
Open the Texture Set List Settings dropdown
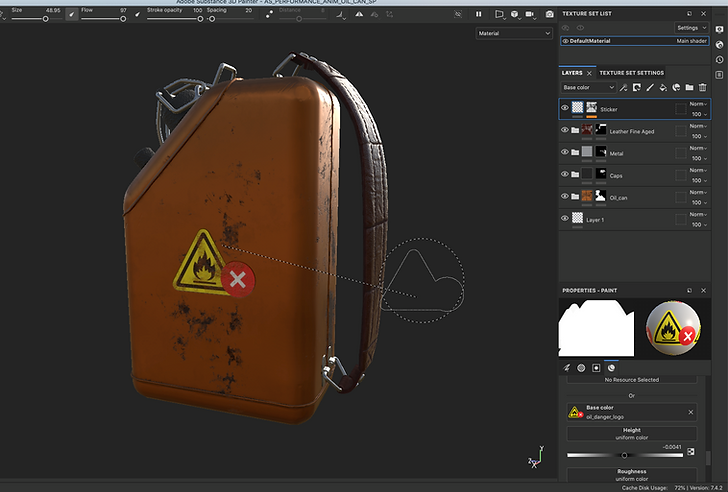pos(691,28)
